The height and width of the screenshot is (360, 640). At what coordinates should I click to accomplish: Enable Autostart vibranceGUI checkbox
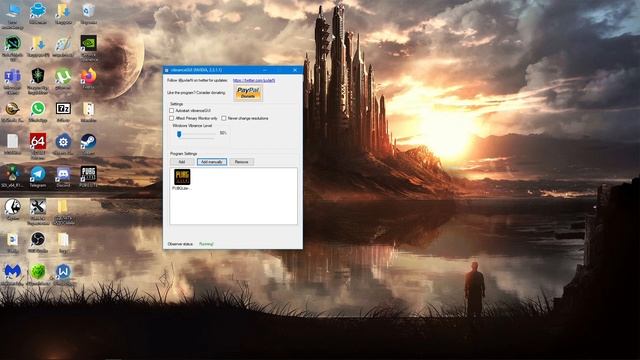(x=171, y=111)
